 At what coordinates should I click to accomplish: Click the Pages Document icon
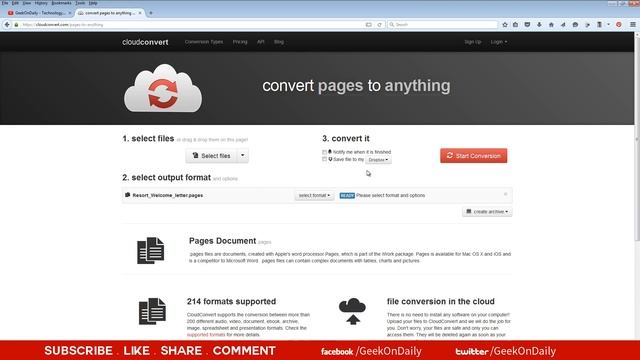coord(151,250)
